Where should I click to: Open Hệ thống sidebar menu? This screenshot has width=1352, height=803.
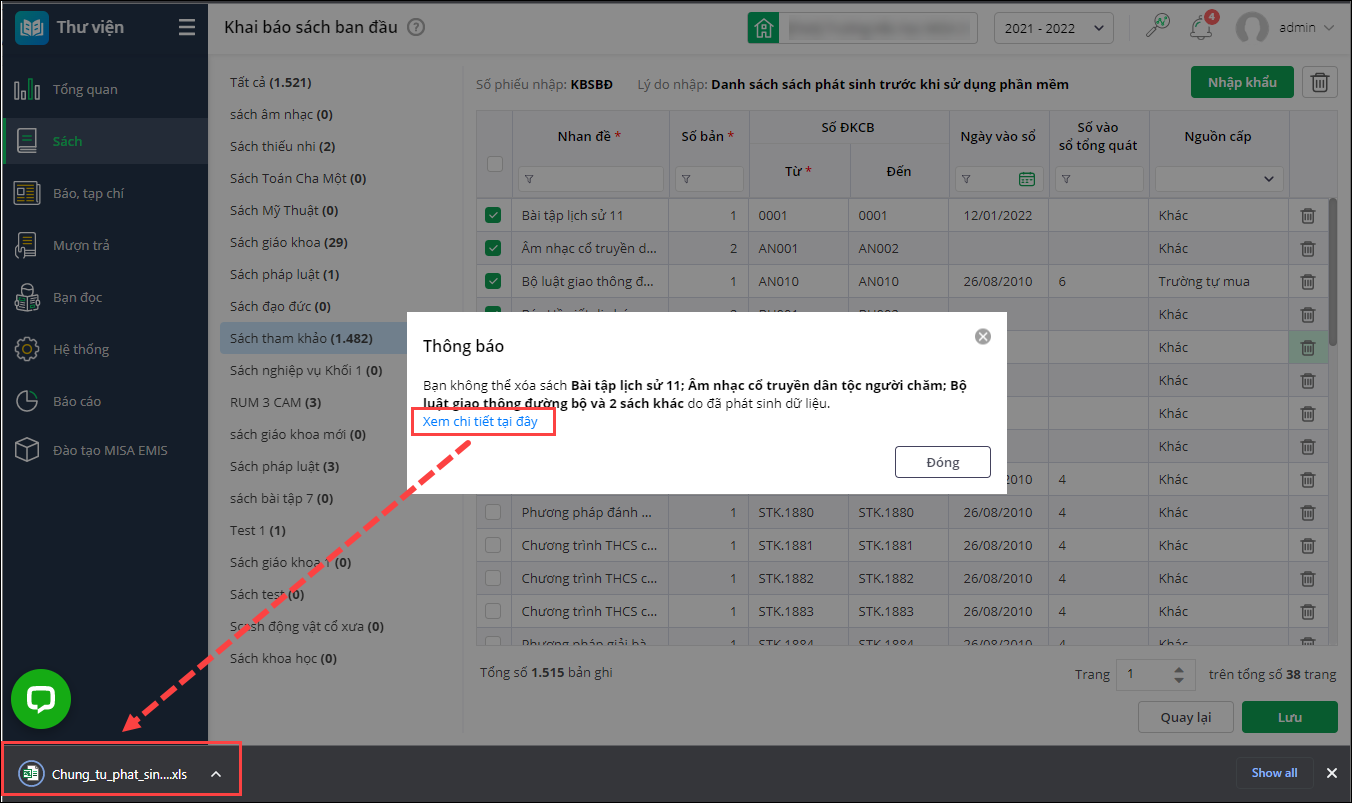click(104, 349)
